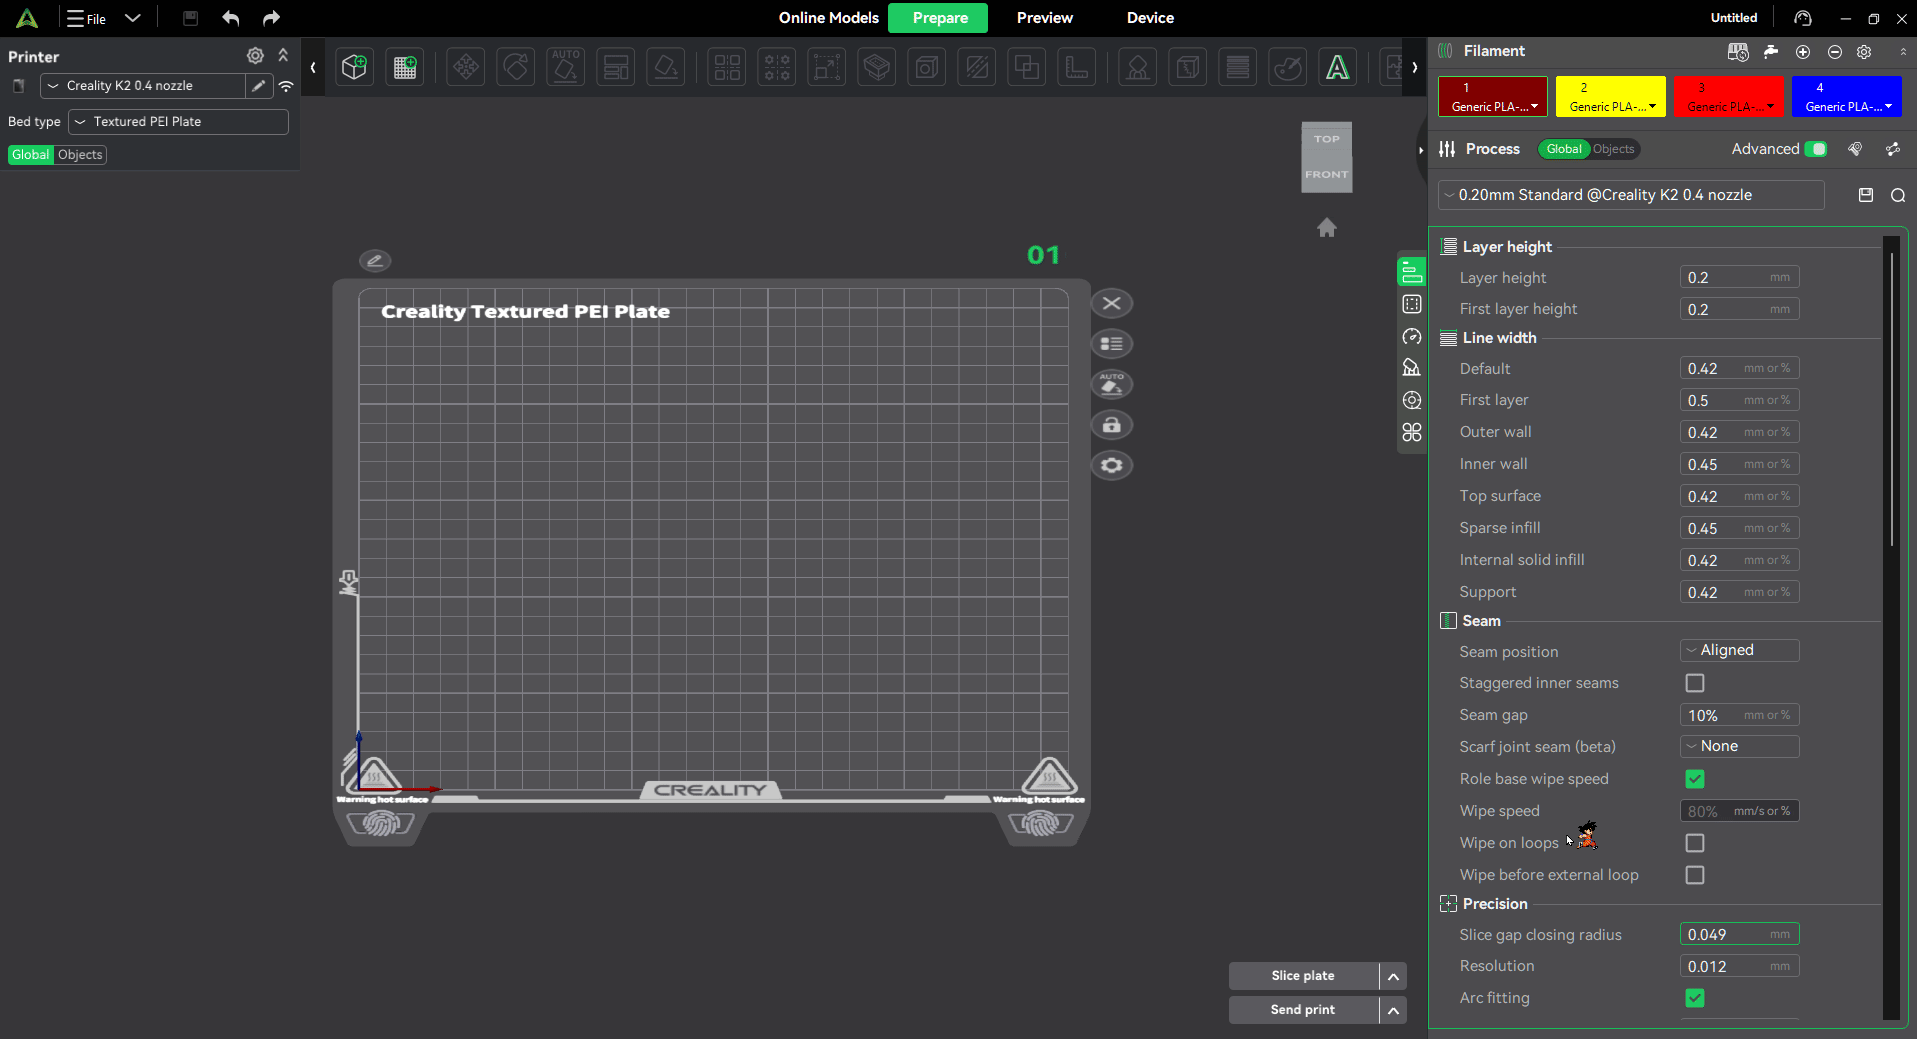This screenshot has height=1039, width=1917.
Task: Enable the Staggered inner seams checkbox
Action: (x=1694, y=683)
